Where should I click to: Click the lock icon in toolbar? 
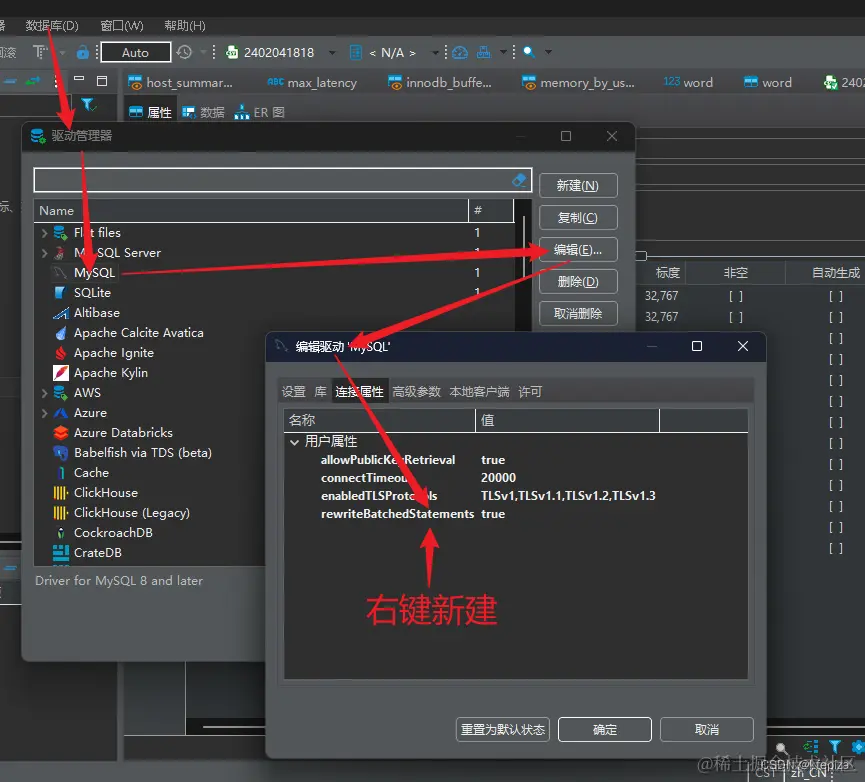tap(82, 52)
